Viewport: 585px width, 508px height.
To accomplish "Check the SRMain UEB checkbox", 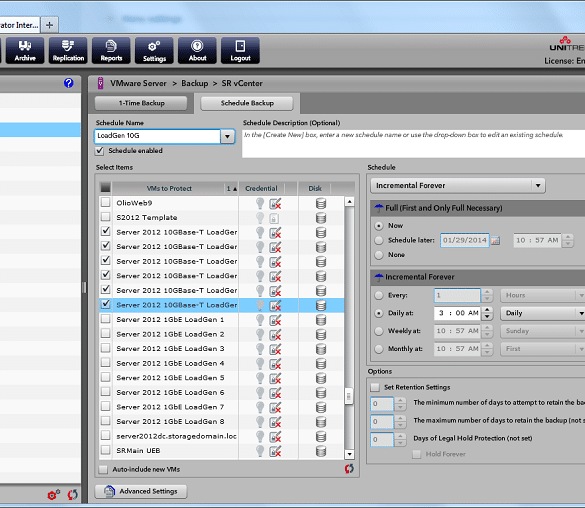I will 106,450.
